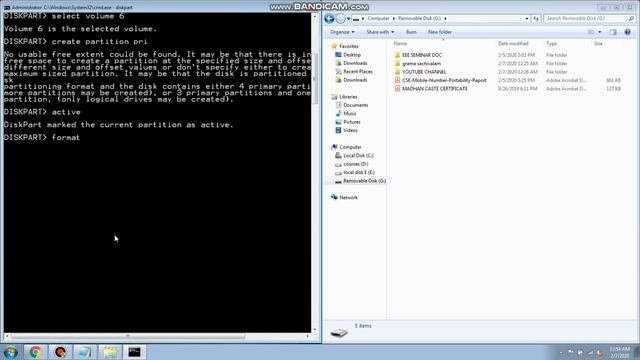Viewport: 640px width, 360px height.
Task: Click Explorer forward navigation arrow
Action: (340, 18)
